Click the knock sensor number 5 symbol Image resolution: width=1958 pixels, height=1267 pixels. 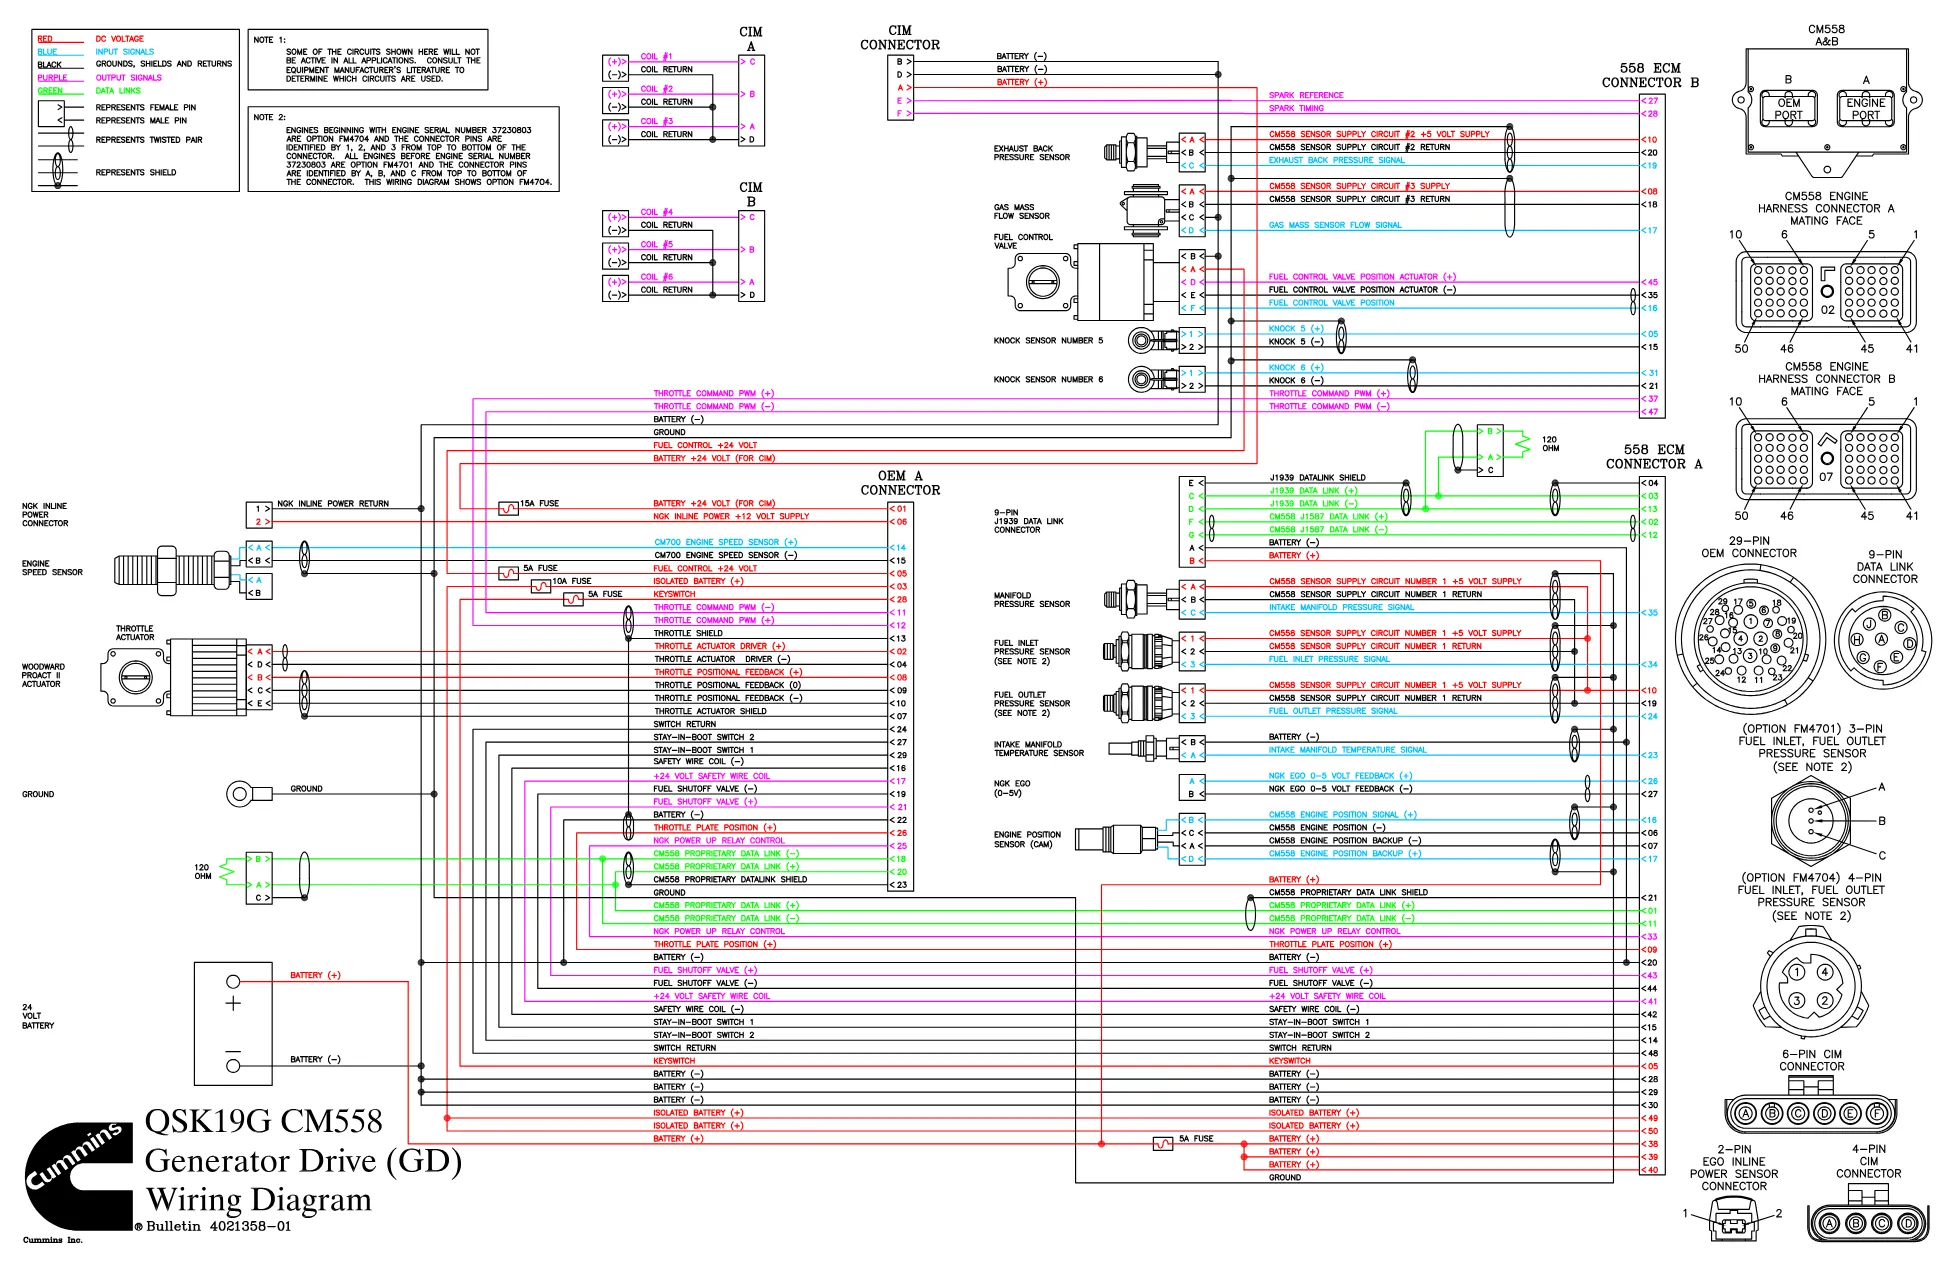tap(1152, 341)
